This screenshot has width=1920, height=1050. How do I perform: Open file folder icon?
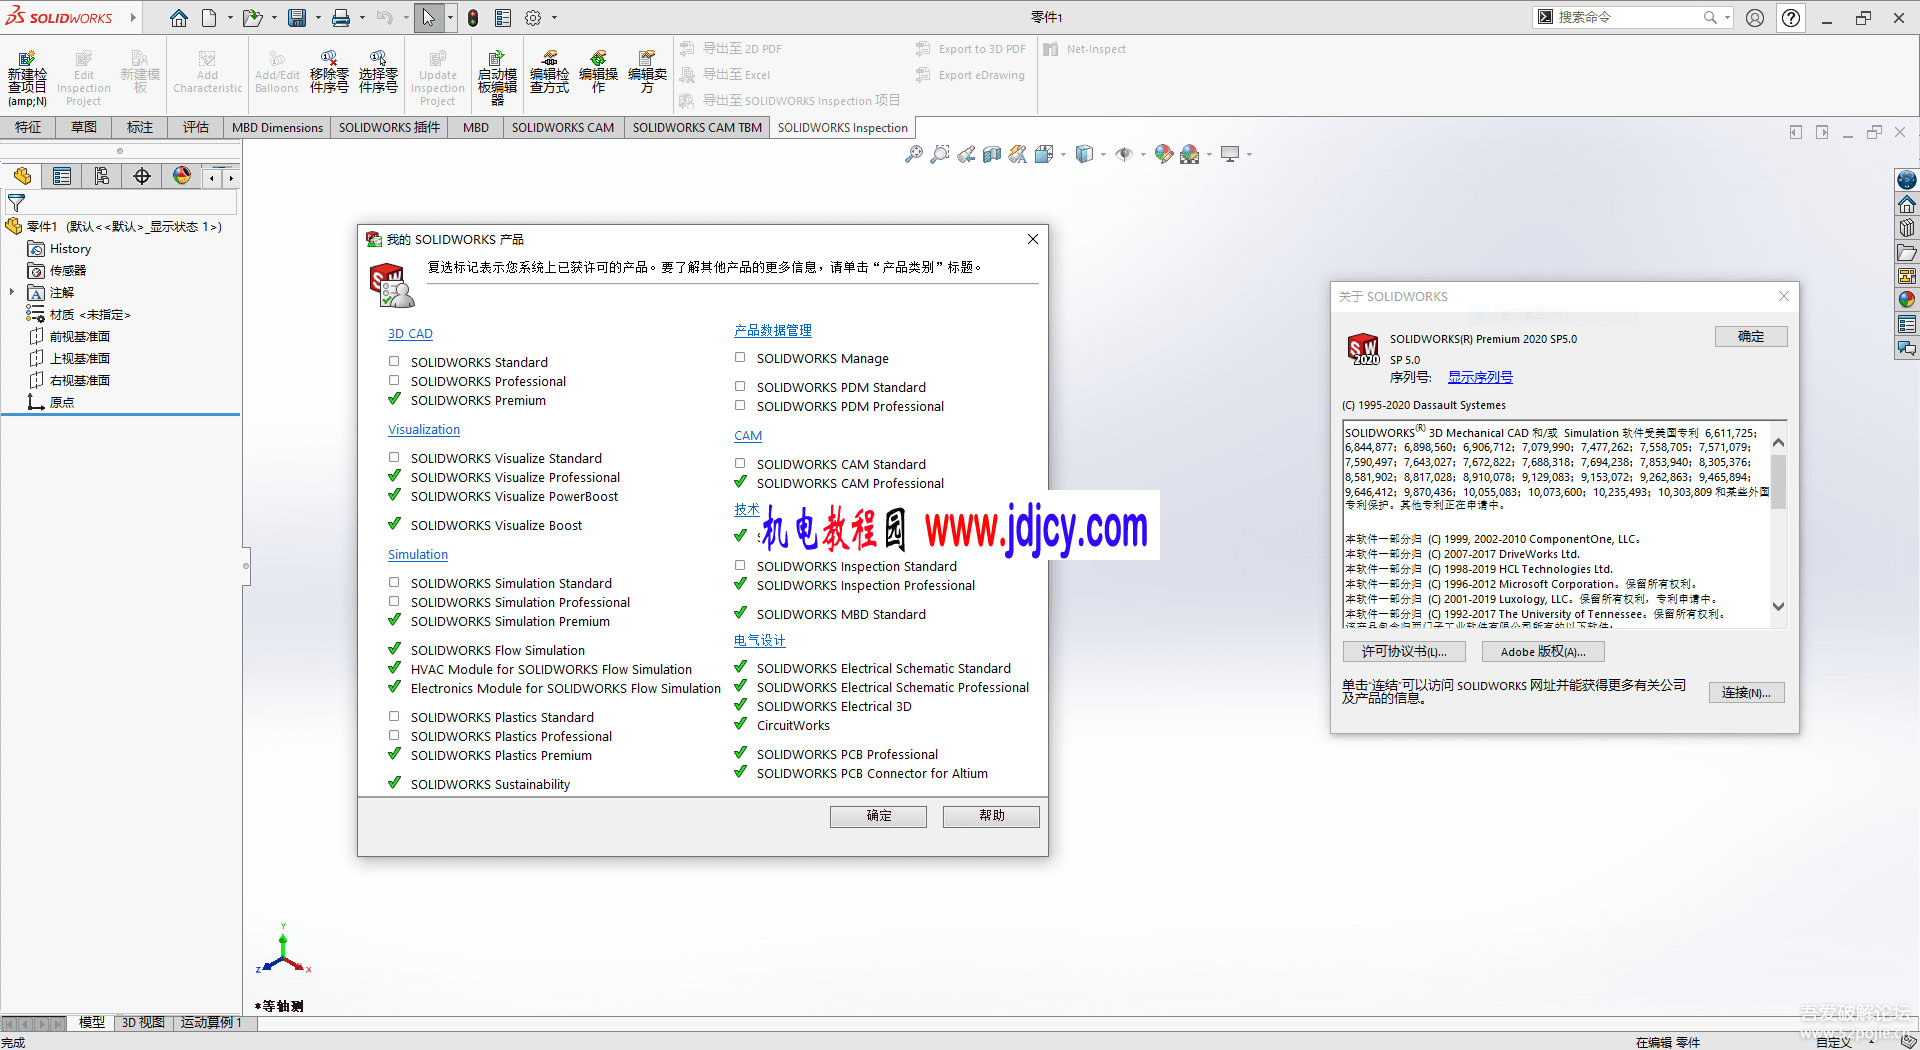[252, 18]
